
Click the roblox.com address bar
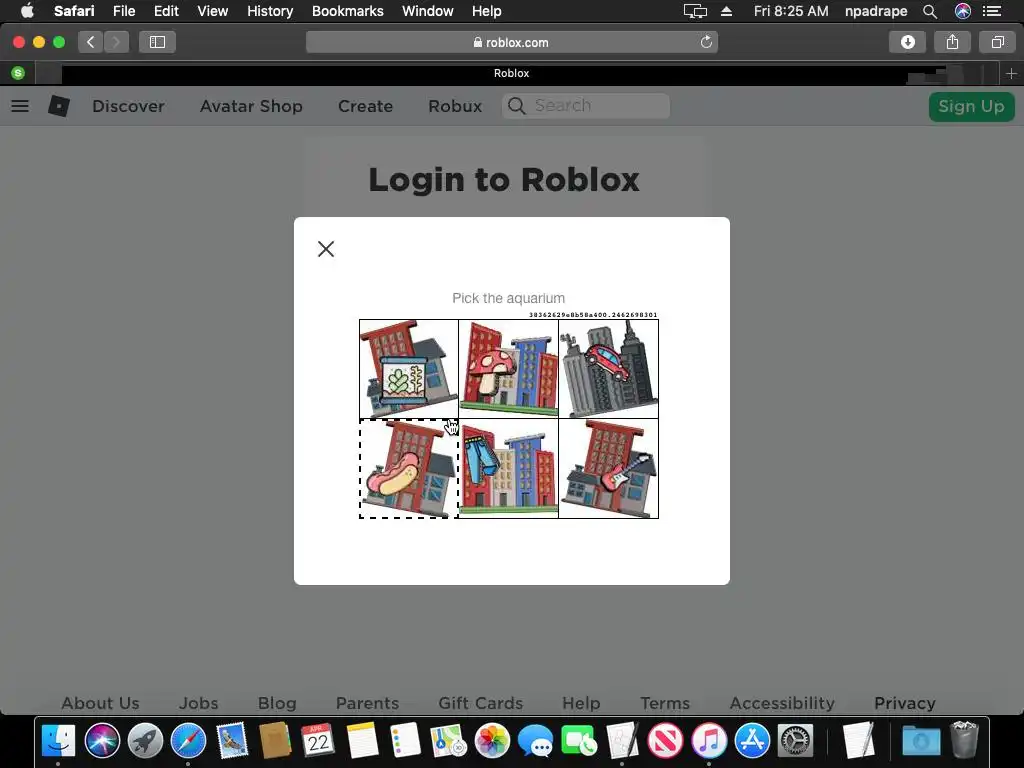511,42
